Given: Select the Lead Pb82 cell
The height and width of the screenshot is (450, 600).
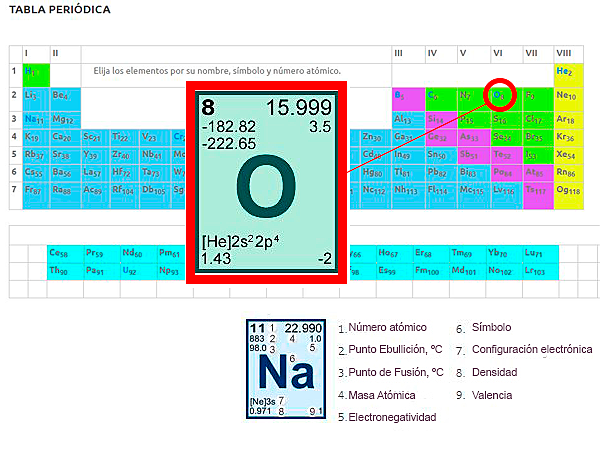Looking at the screenshot, I should pos(441,173).
